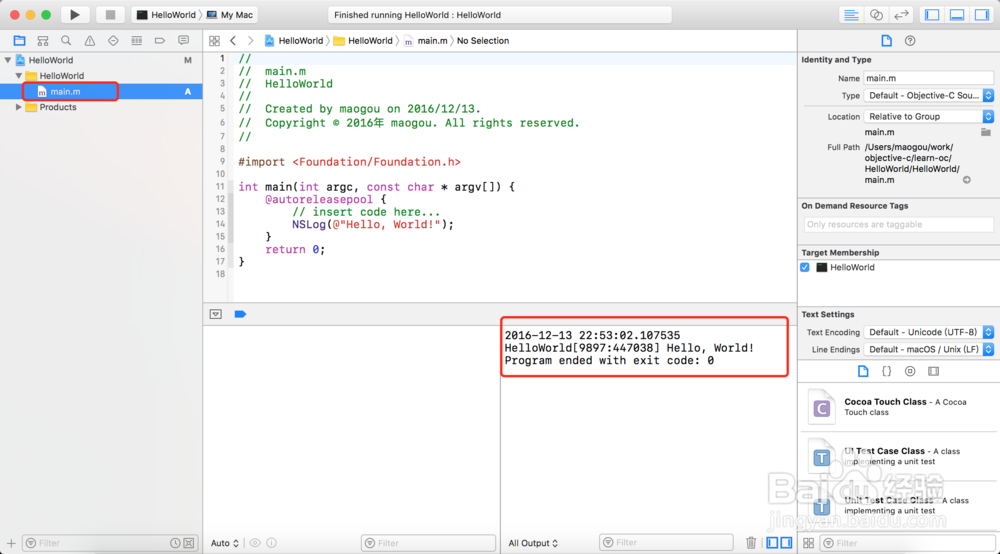This screenshot has width=1000, height=554.
Task: Click print description info icon
Action: coord(272,543)
